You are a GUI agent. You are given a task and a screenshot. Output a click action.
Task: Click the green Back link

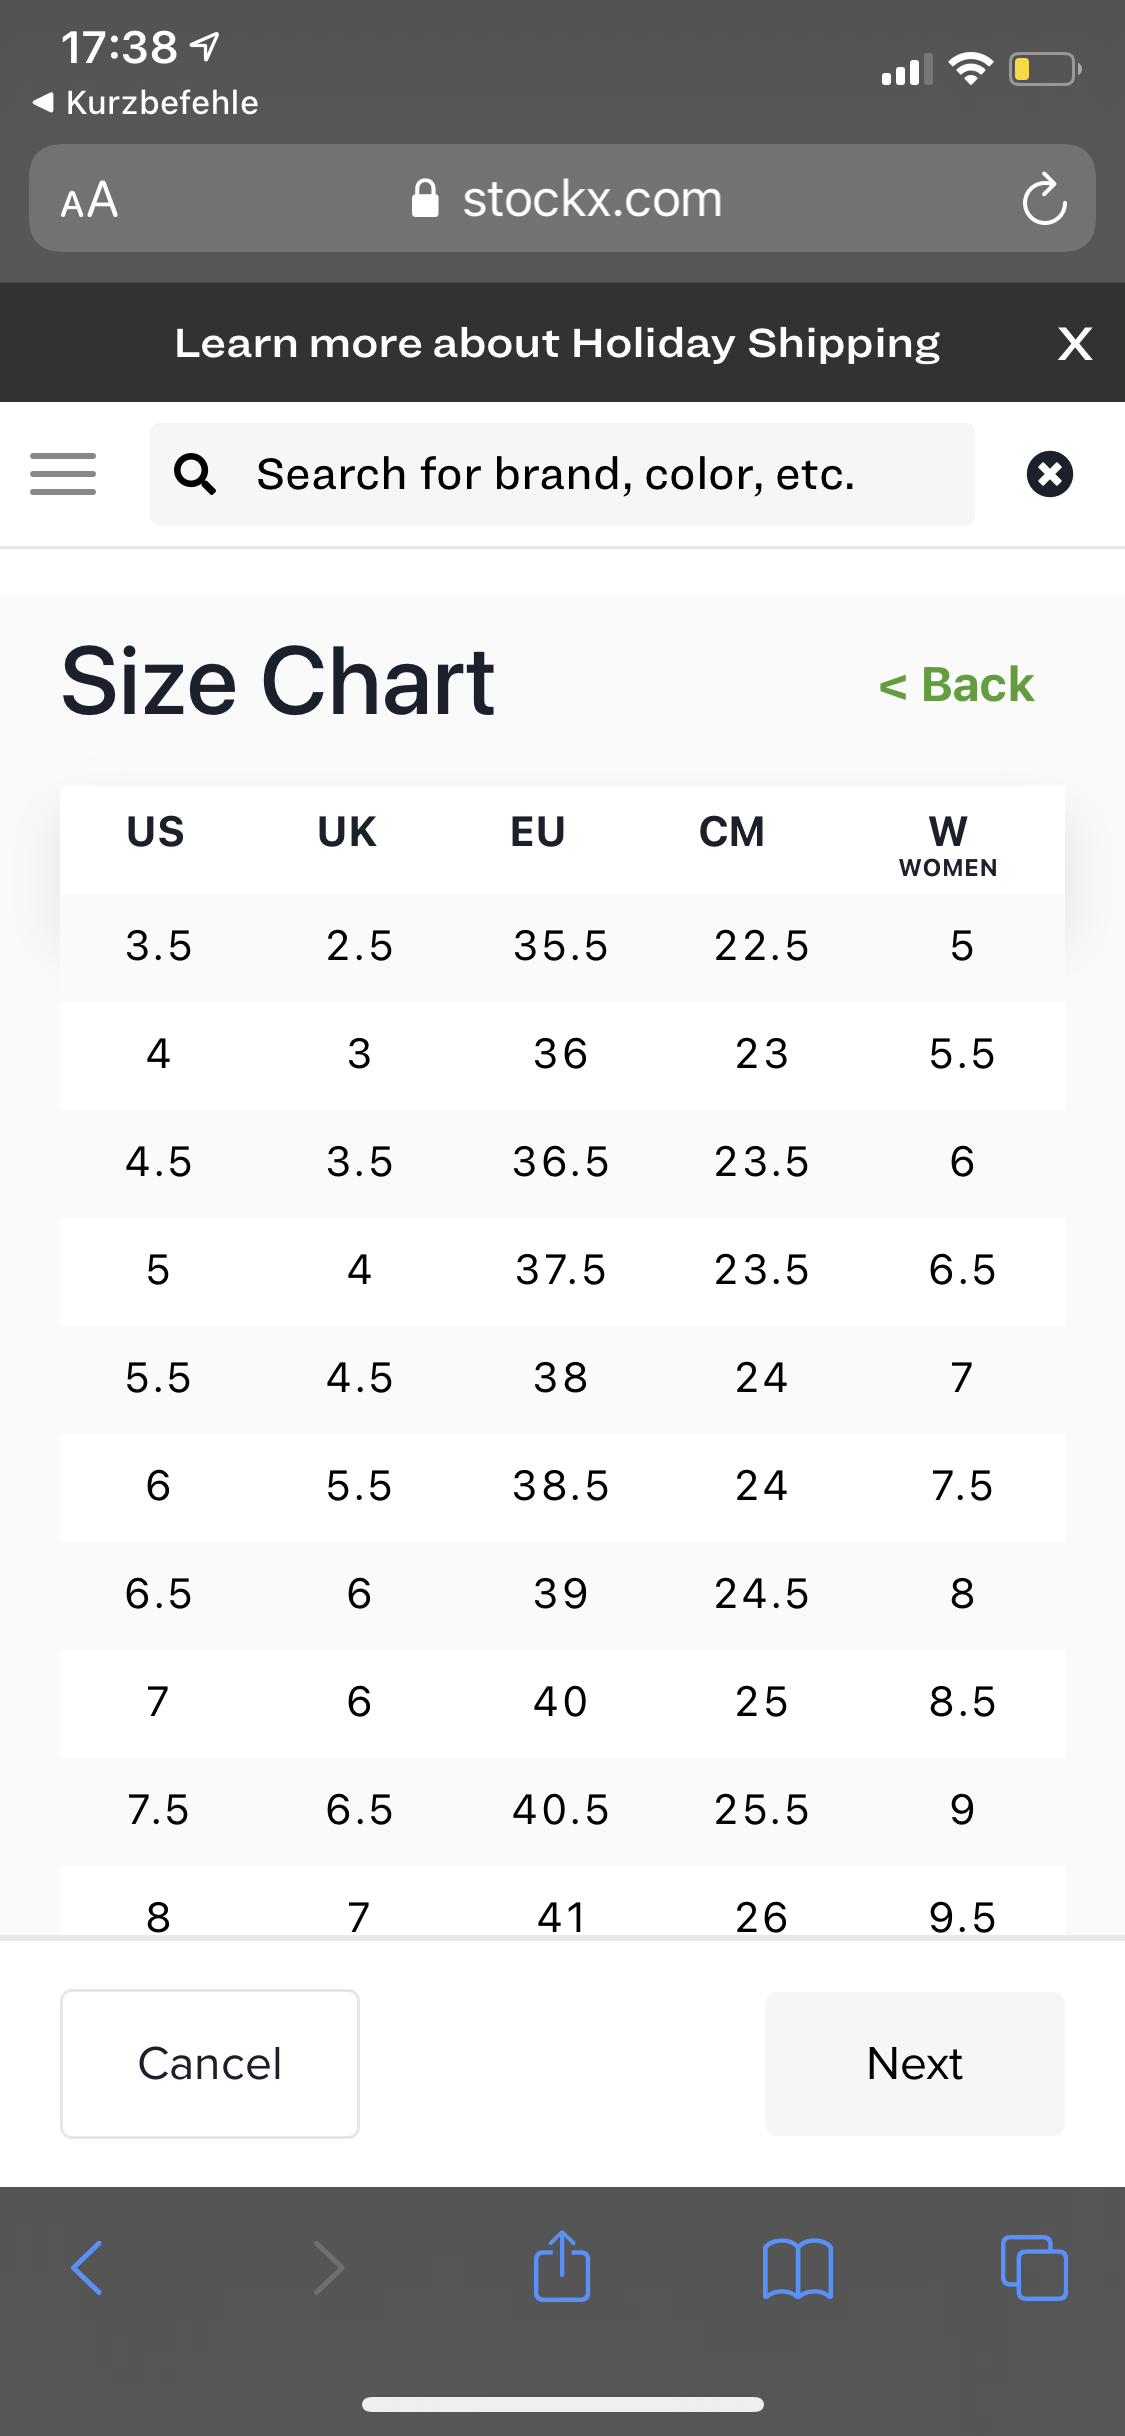tap(956, 685)
